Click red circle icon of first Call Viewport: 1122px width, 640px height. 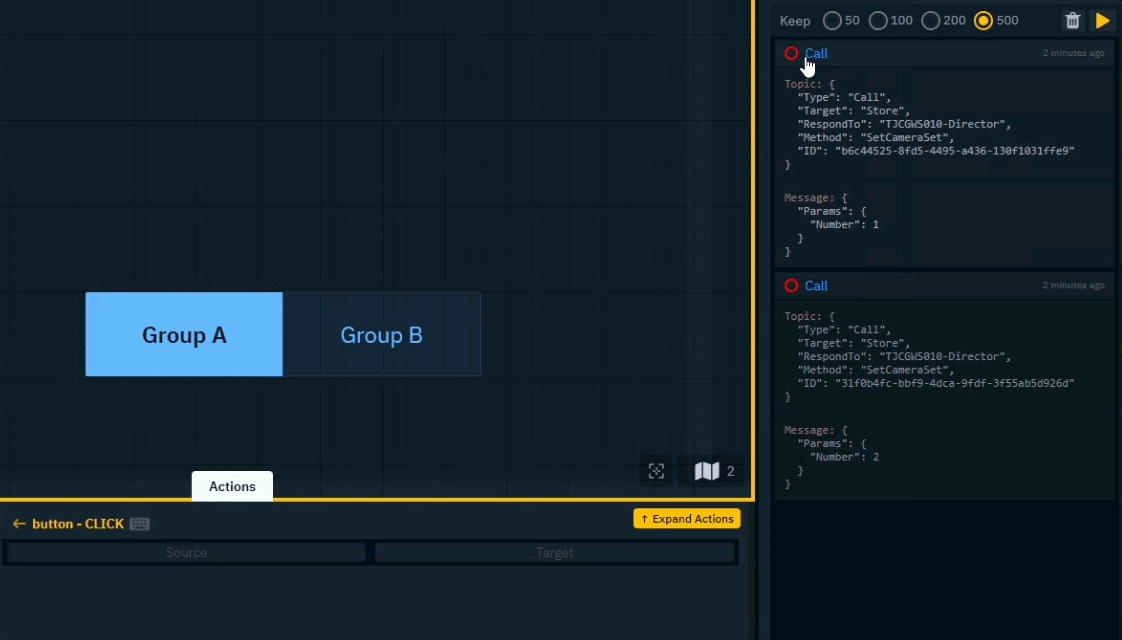click(x=791, y=54)
